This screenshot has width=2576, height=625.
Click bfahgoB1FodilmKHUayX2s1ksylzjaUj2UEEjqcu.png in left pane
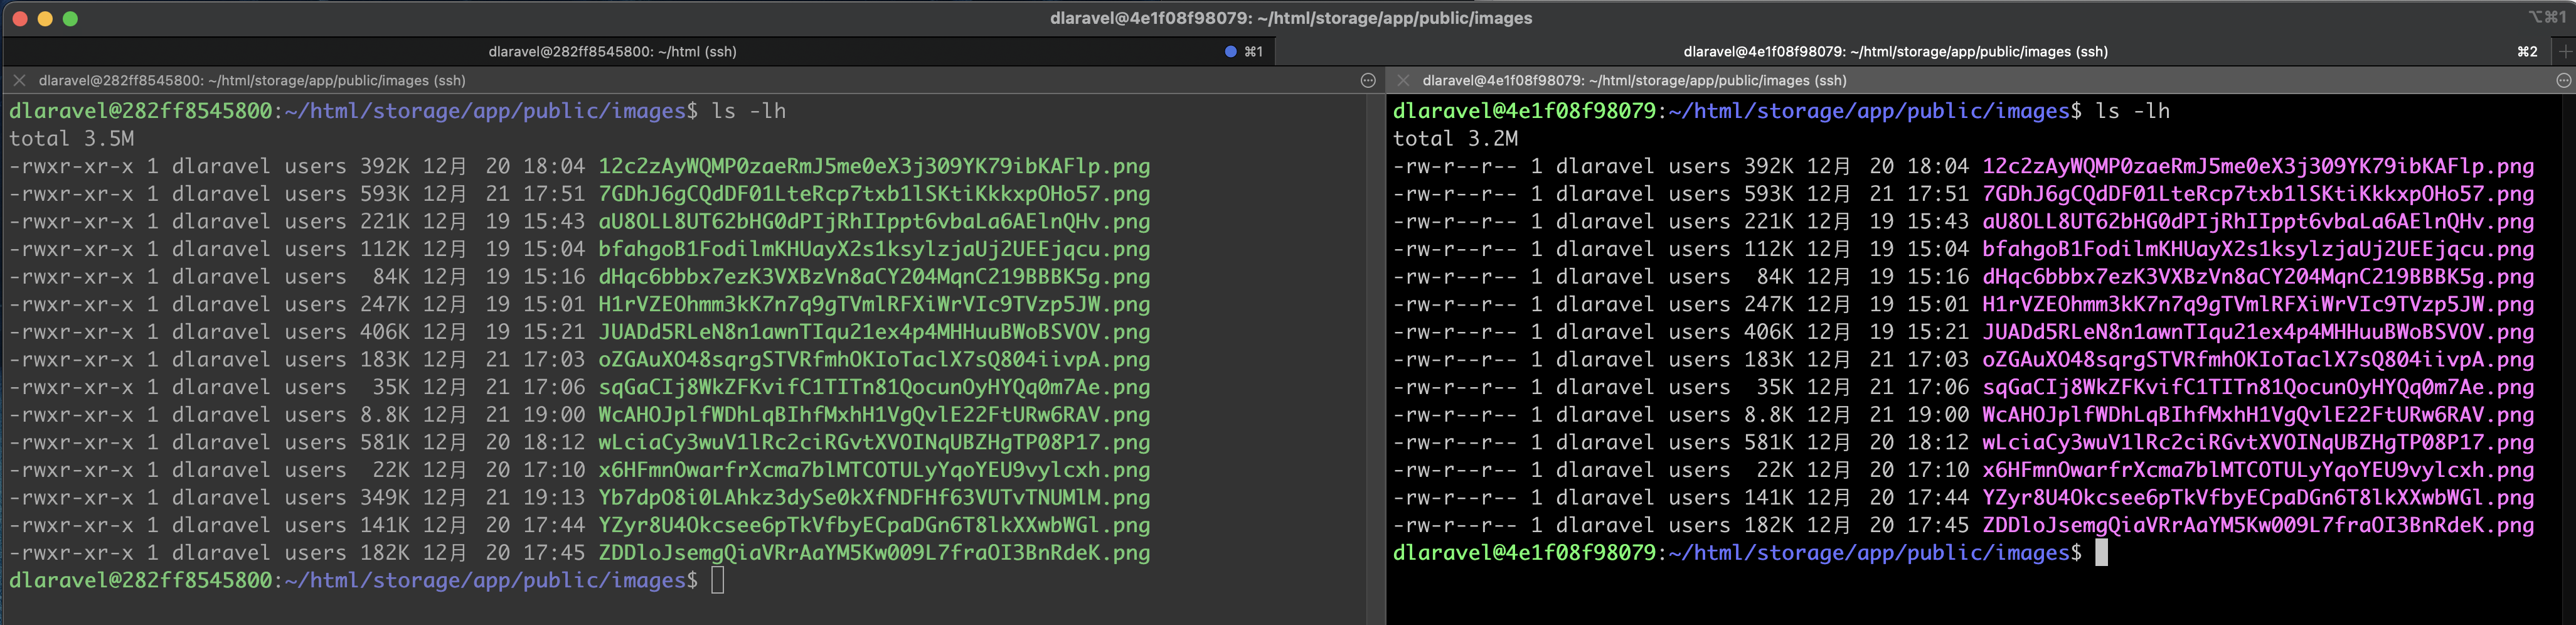coord(874,249)
